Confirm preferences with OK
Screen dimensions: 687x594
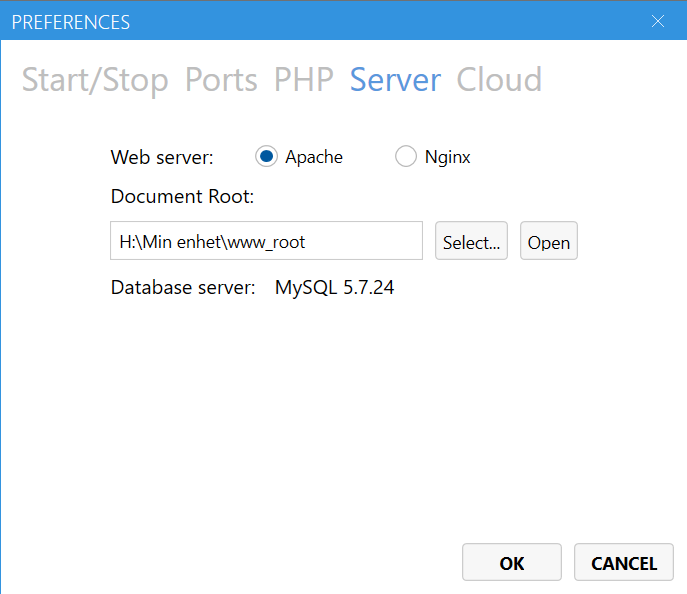click(511, 563)
